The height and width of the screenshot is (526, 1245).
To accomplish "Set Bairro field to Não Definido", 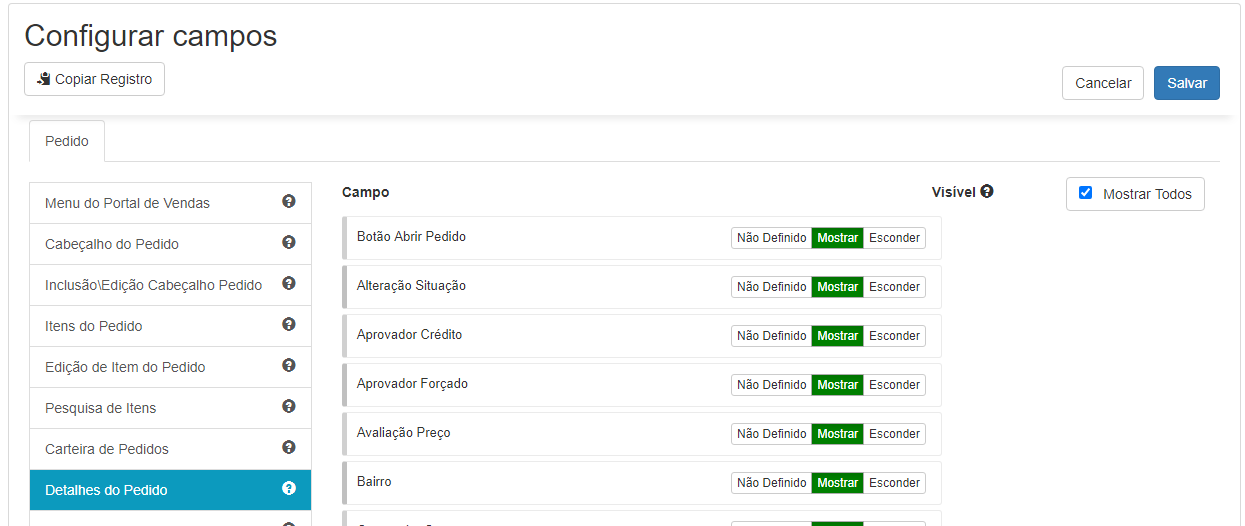I will coord(771,483).
